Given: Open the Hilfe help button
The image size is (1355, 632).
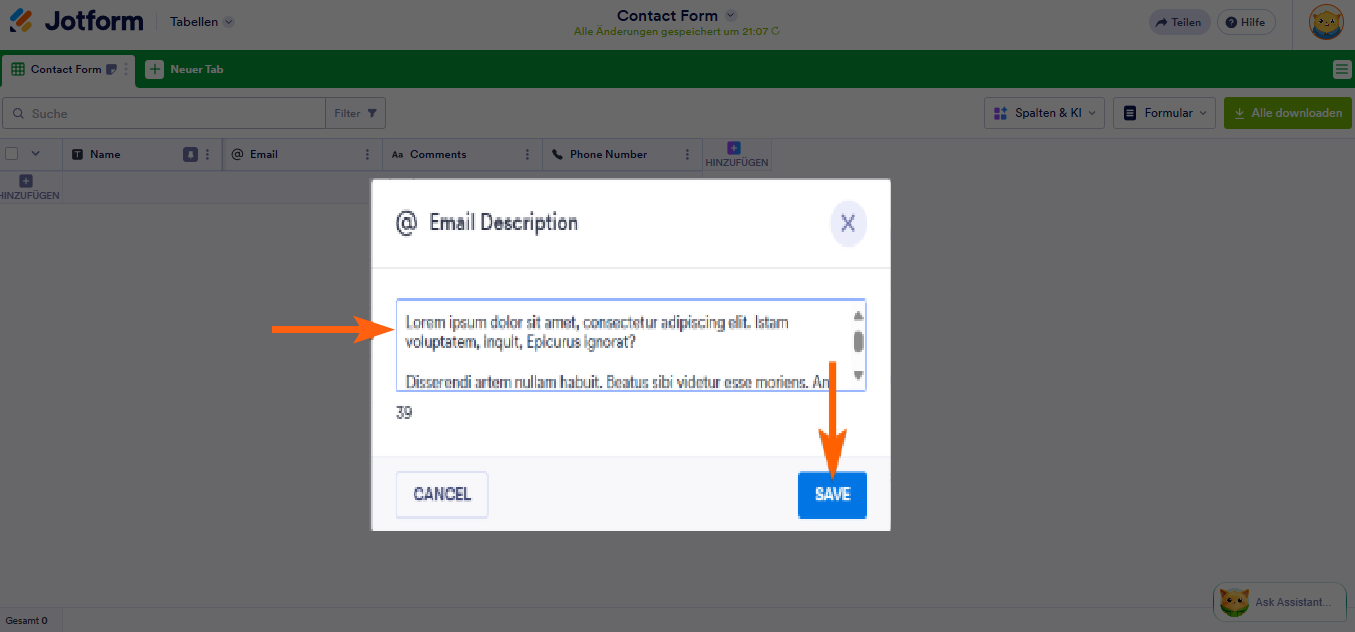Looking at the screenshot, I should tap(1246, 22).
